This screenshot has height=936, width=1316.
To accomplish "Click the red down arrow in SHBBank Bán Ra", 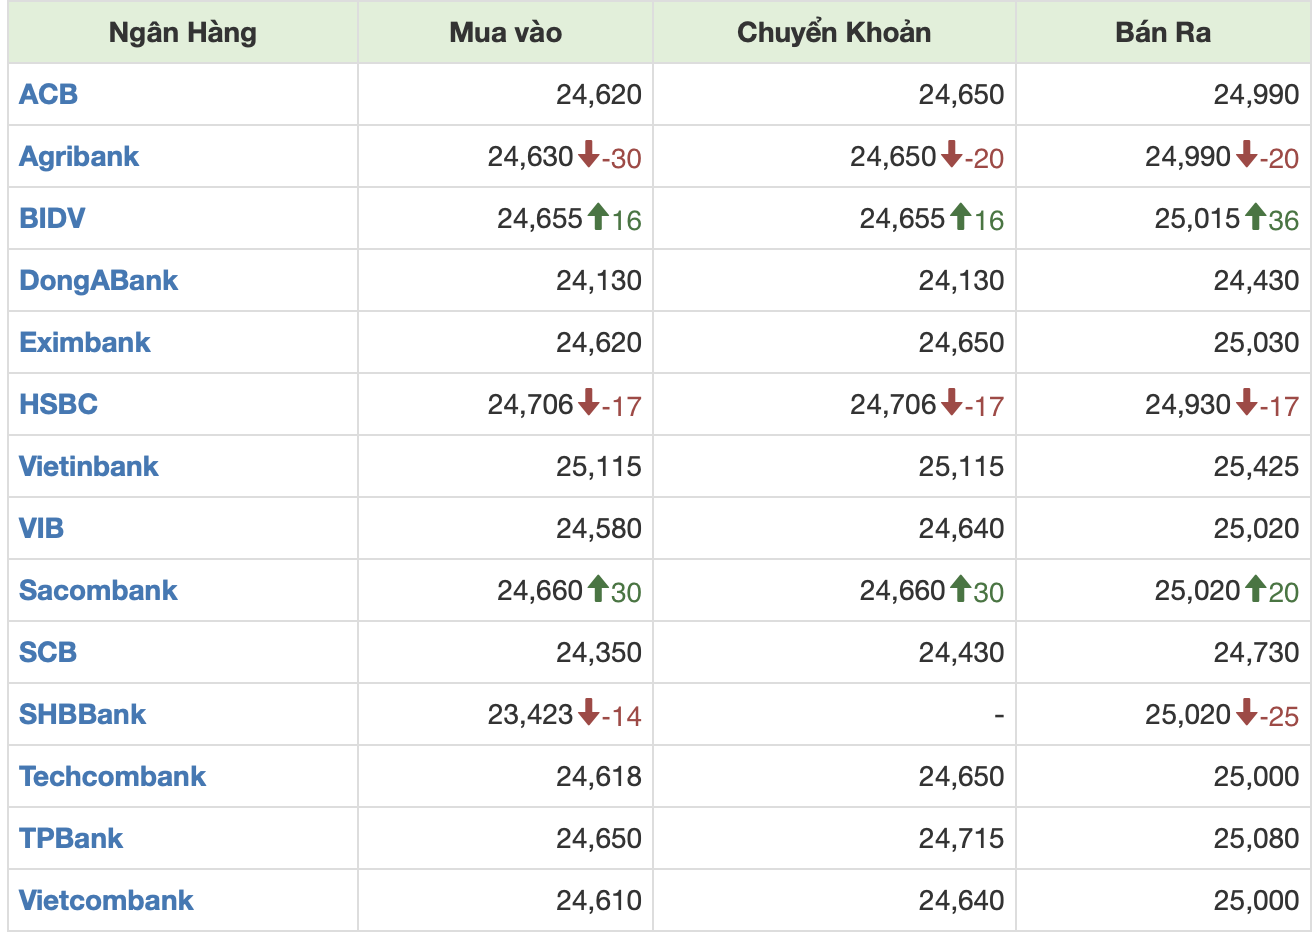I will (x=1246, y=712).
